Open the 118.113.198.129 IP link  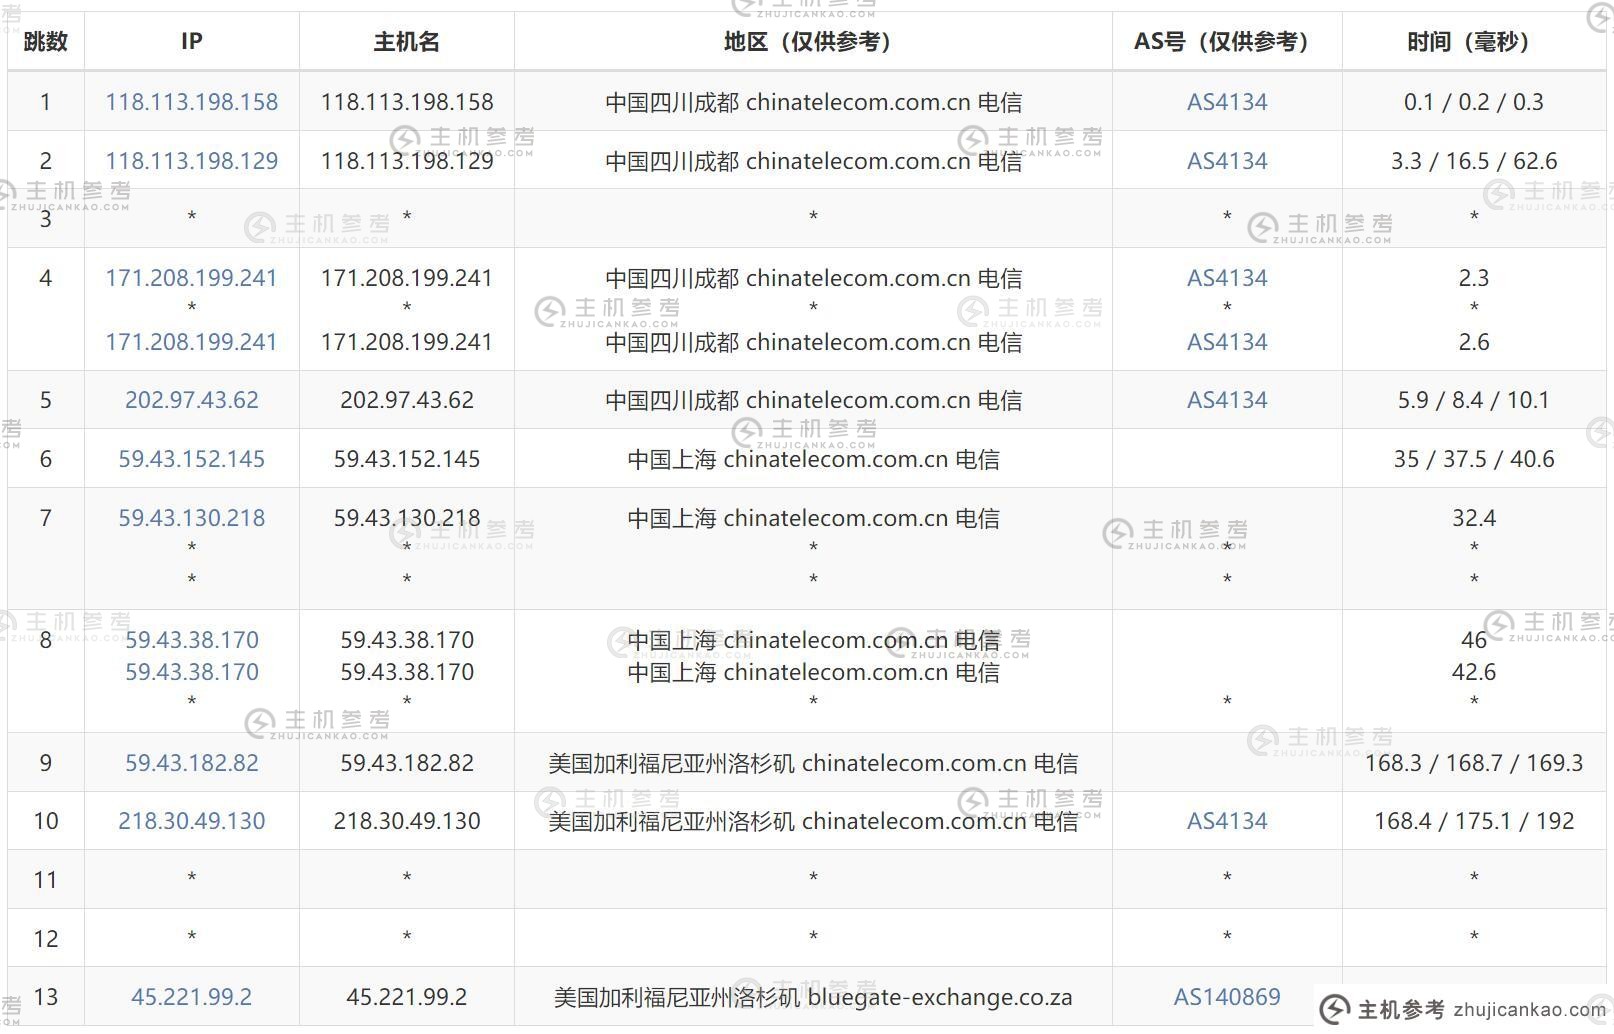(x=192, y=161)
